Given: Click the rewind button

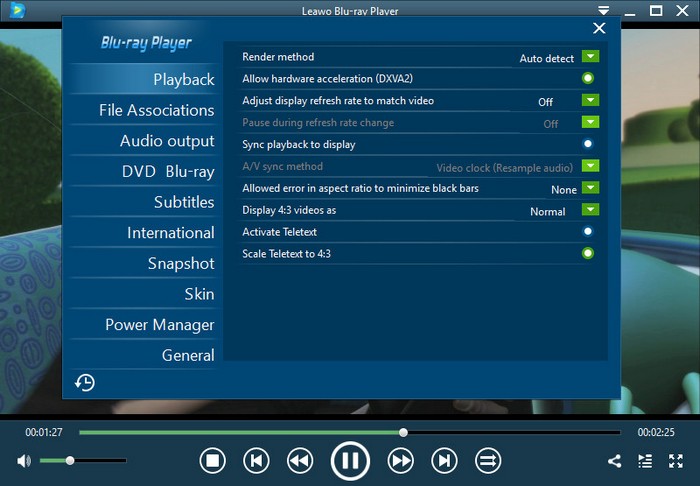Looking at the screenshot, I should pos(300,460).
